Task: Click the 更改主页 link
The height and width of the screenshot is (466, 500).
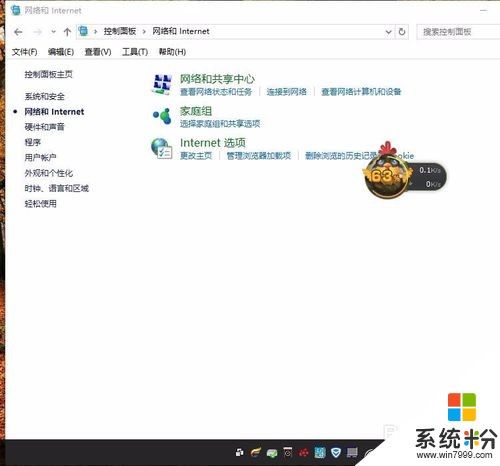Action: [x=196, y=156]
